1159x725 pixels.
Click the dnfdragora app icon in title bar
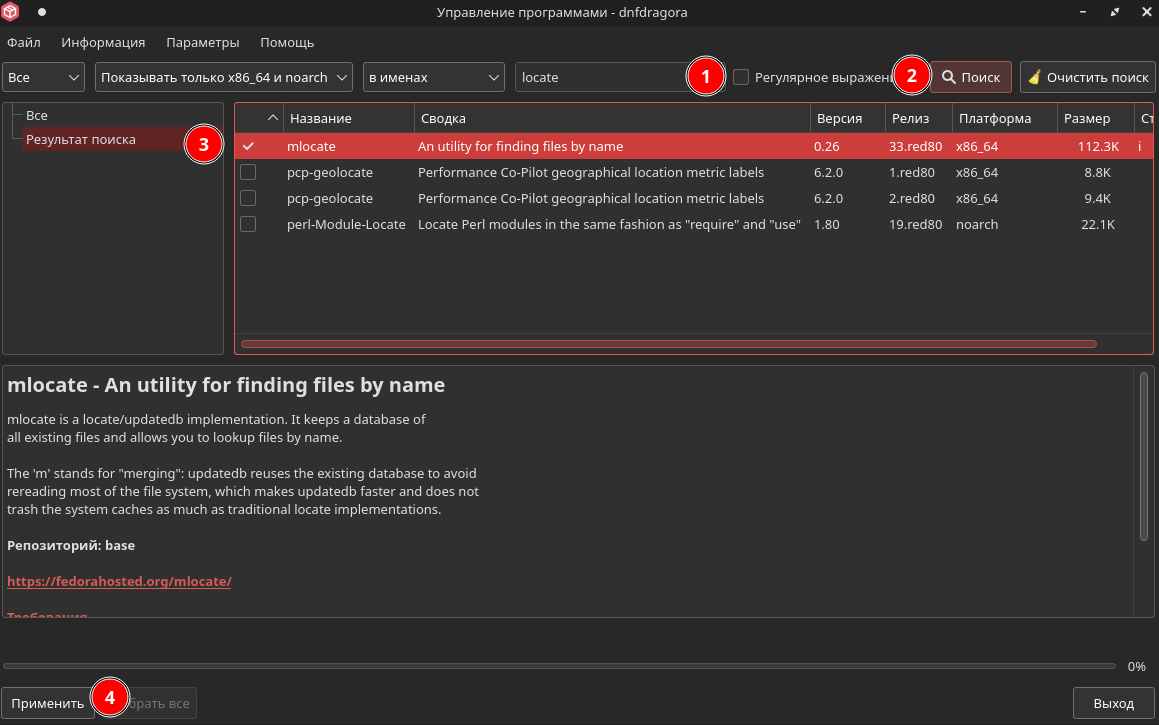[11, 12]
